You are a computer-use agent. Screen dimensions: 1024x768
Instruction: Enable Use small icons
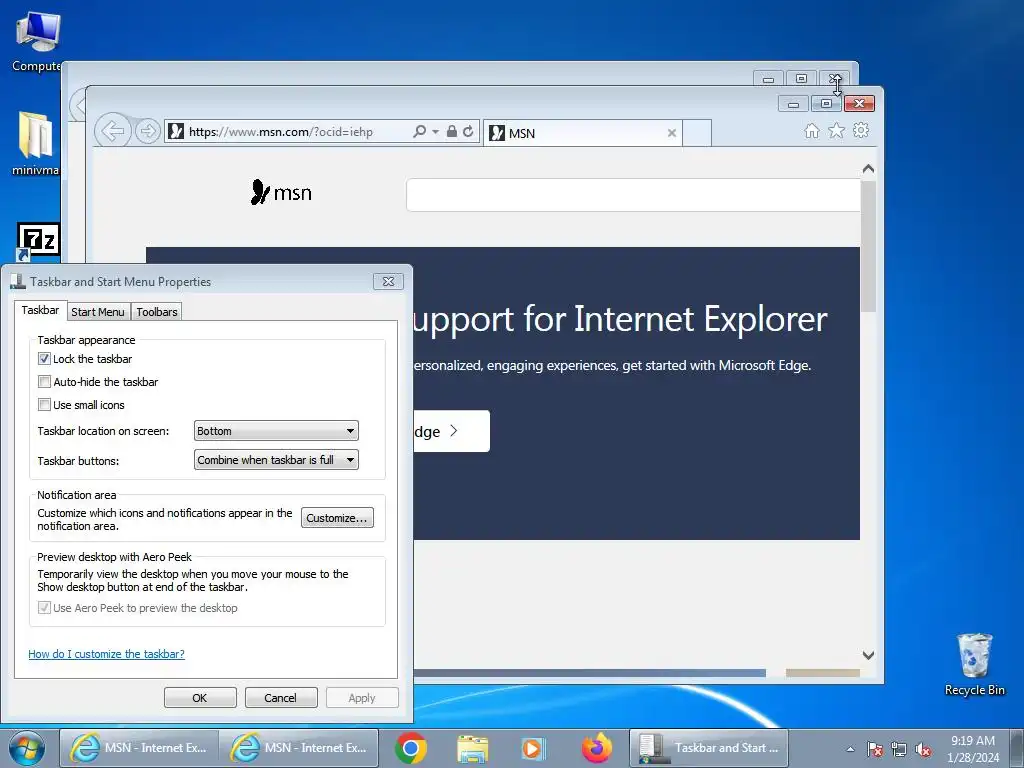tap(44, 404)
